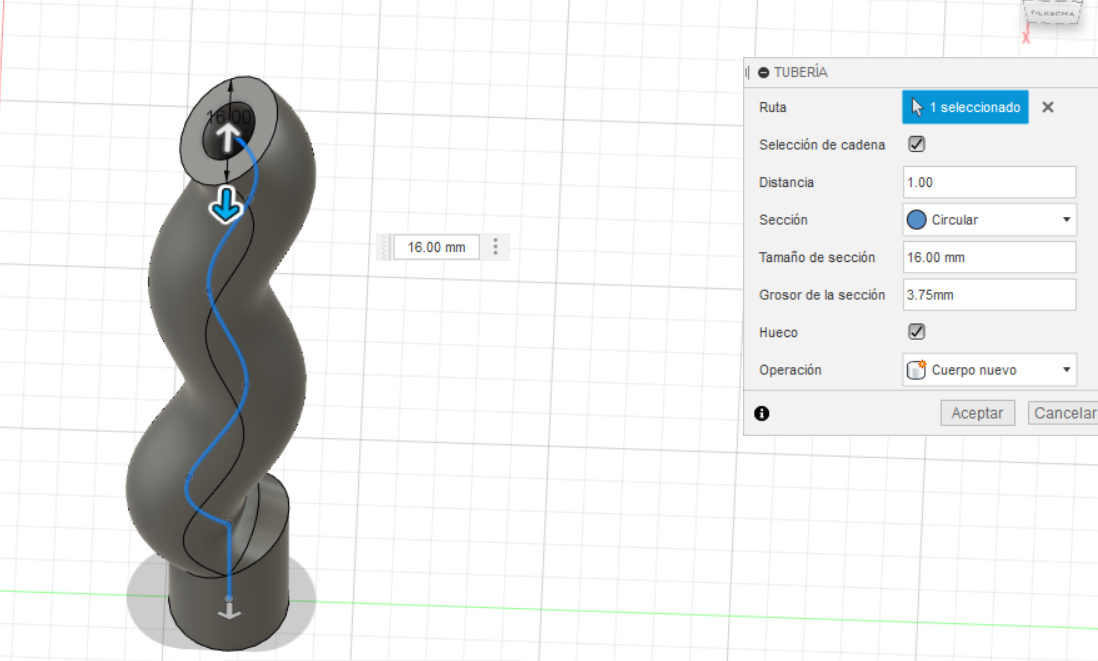This screenshot has height=661, width=1098.
Task: Open the Operación Cuerpo nuevo dropdown
Action: click(x=989, y=370)
